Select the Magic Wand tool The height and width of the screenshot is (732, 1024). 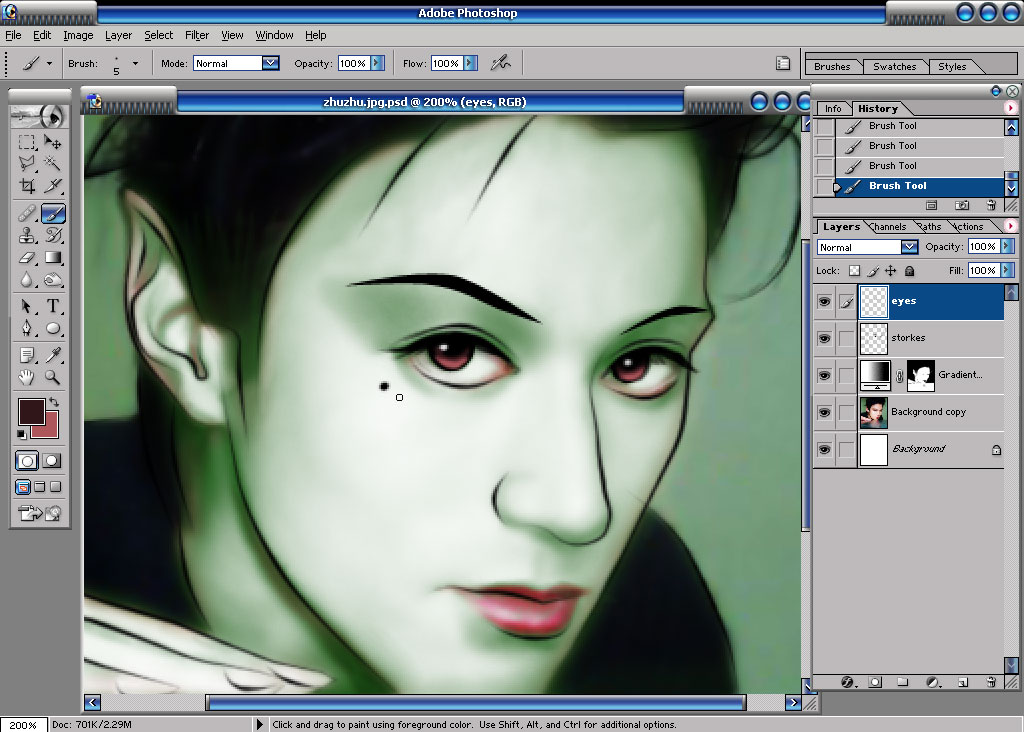[x=52, y=163]
